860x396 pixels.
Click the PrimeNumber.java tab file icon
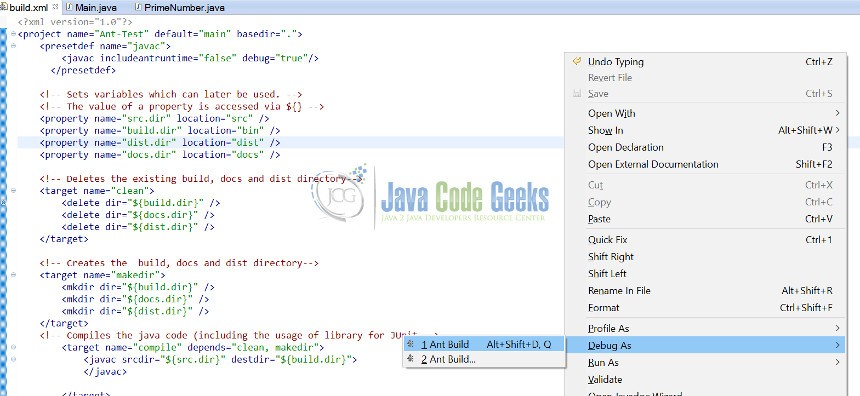pyautogui.click(x=138, y=8)
